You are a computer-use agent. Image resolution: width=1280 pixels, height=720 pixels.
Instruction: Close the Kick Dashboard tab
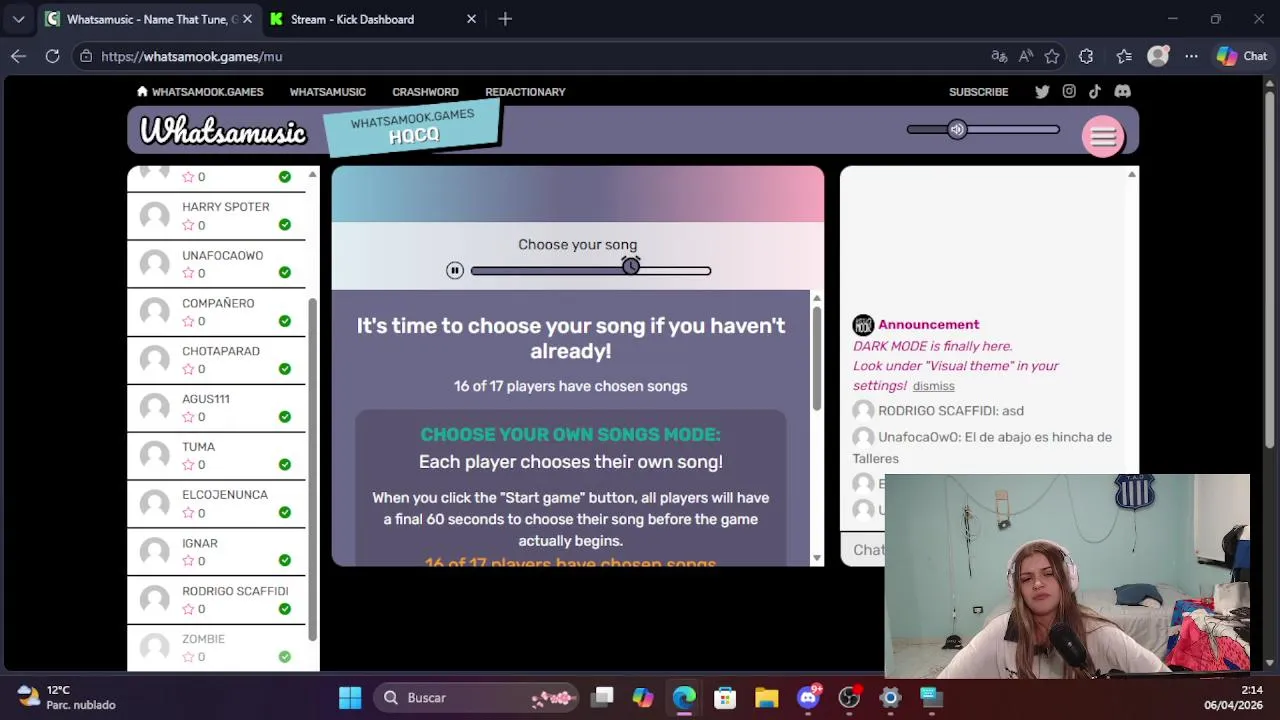pyautogui.click(x=471, y=19)
